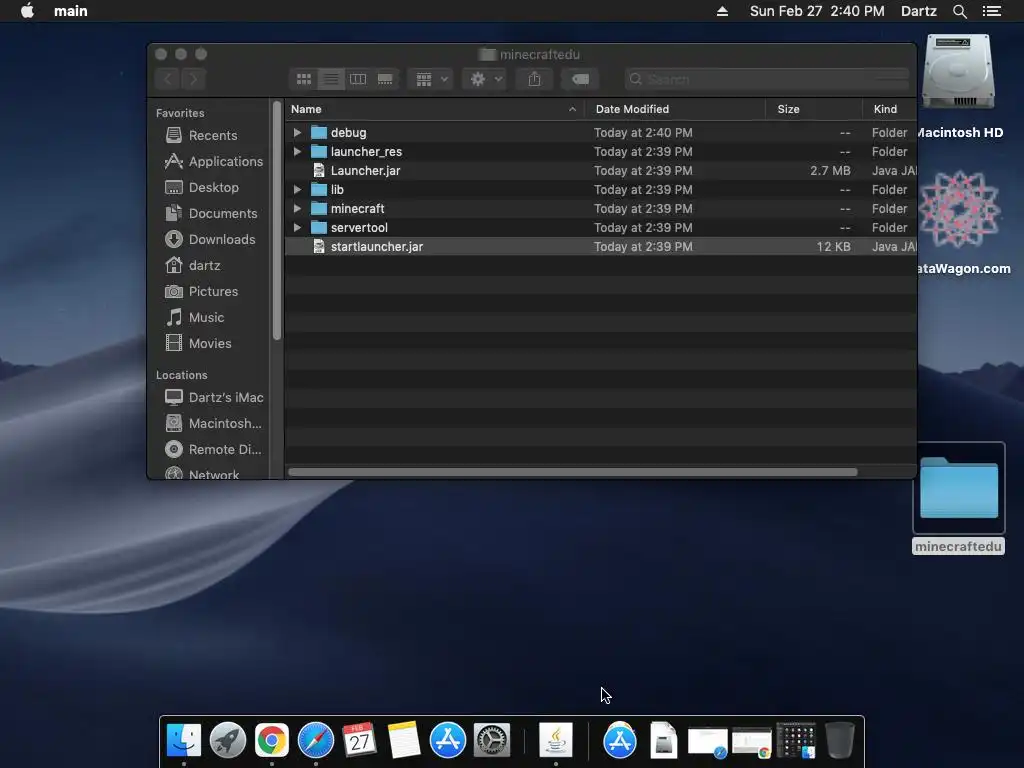Expand the lib folder
The width and height of the screenshot is (1024, 768).
click(297, 189)
